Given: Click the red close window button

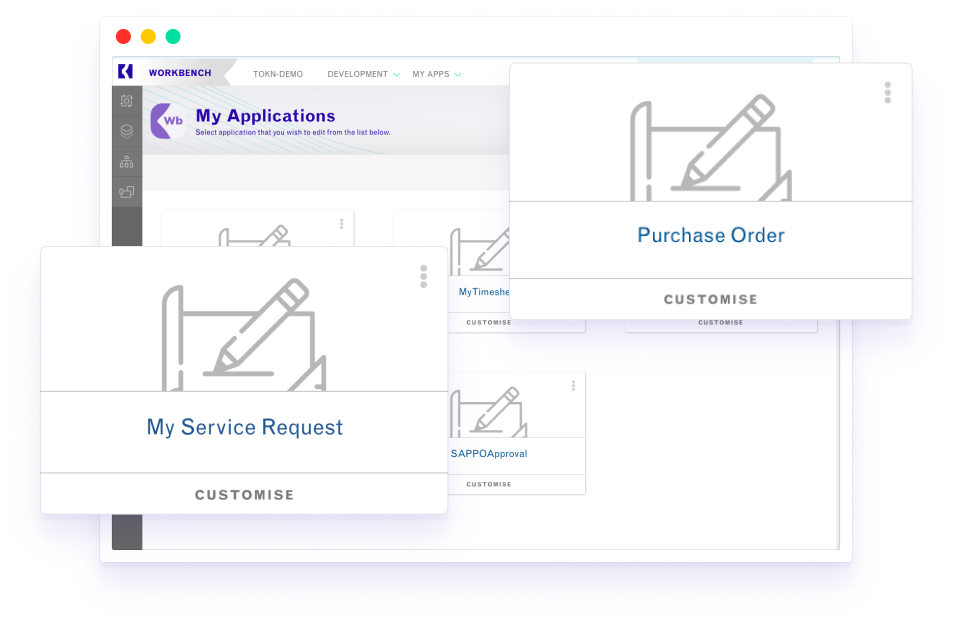Looking at the screenshot, I should [x=123, y=36].
